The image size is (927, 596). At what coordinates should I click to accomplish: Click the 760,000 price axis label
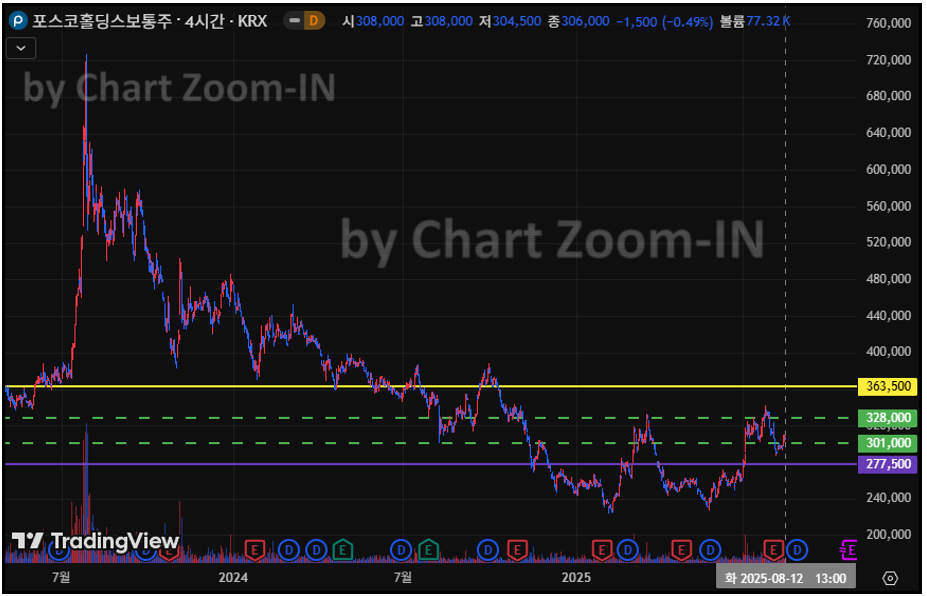tap(888, 24)
